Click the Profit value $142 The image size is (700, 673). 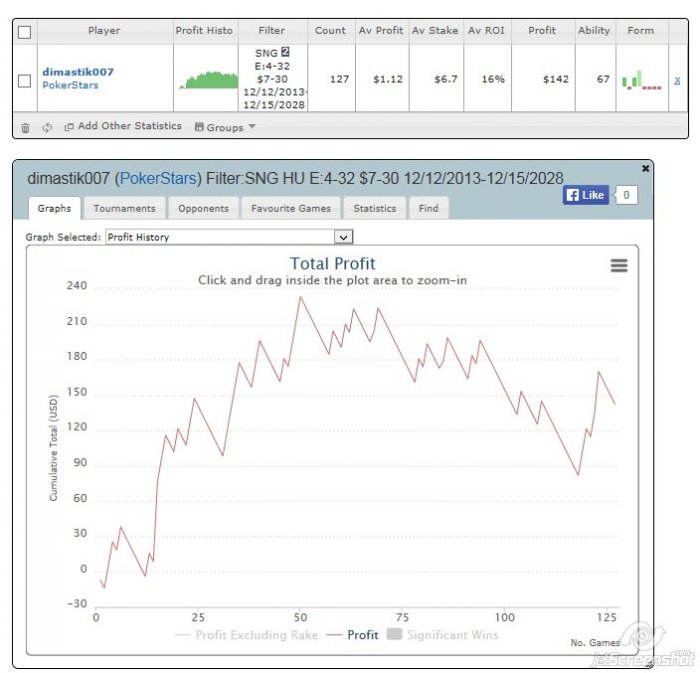tap(555, 79)
